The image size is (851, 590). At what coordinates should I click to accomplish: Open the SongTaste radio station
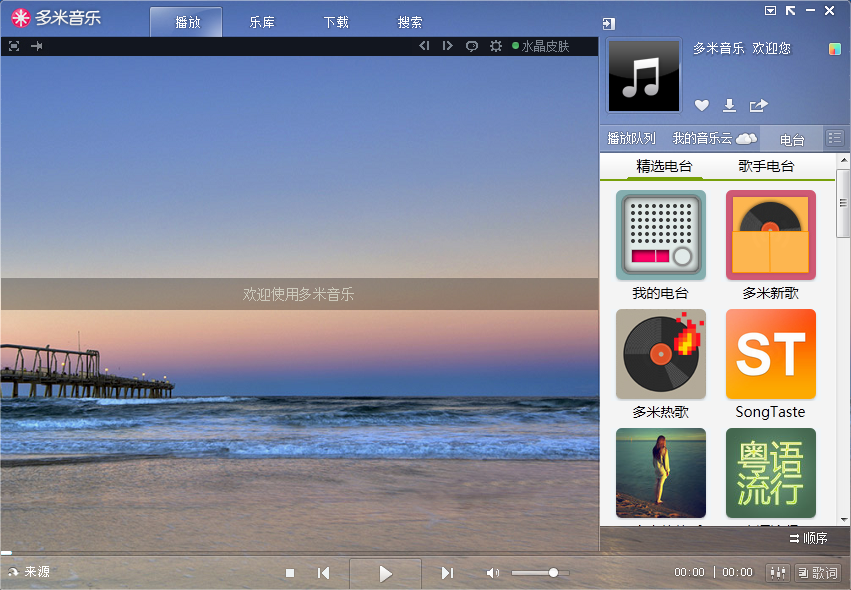click(x=770, y=354)
